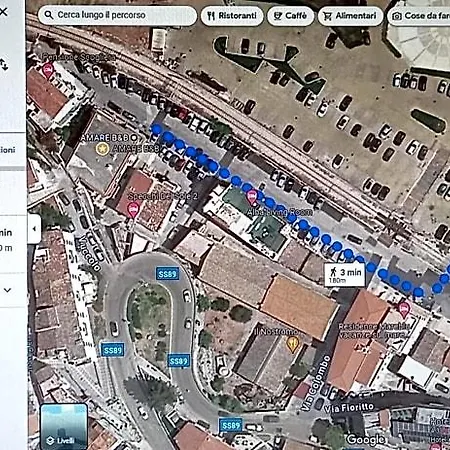Open the Pensione Scogliera hotel pin

point(48,71)
